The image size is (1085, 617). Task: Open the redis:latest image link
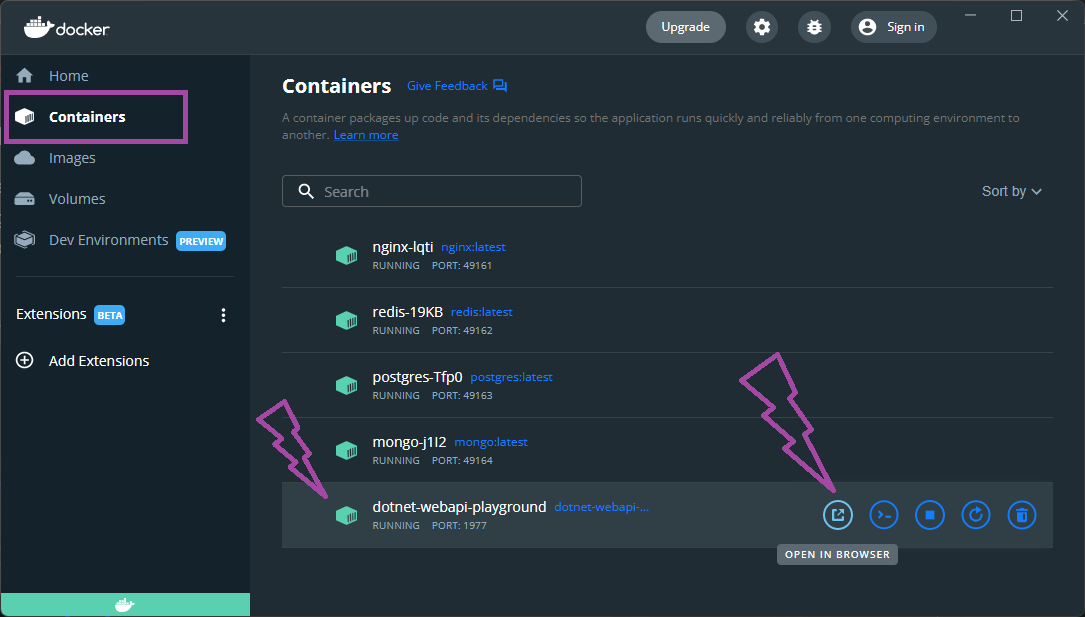coord(482,312)
